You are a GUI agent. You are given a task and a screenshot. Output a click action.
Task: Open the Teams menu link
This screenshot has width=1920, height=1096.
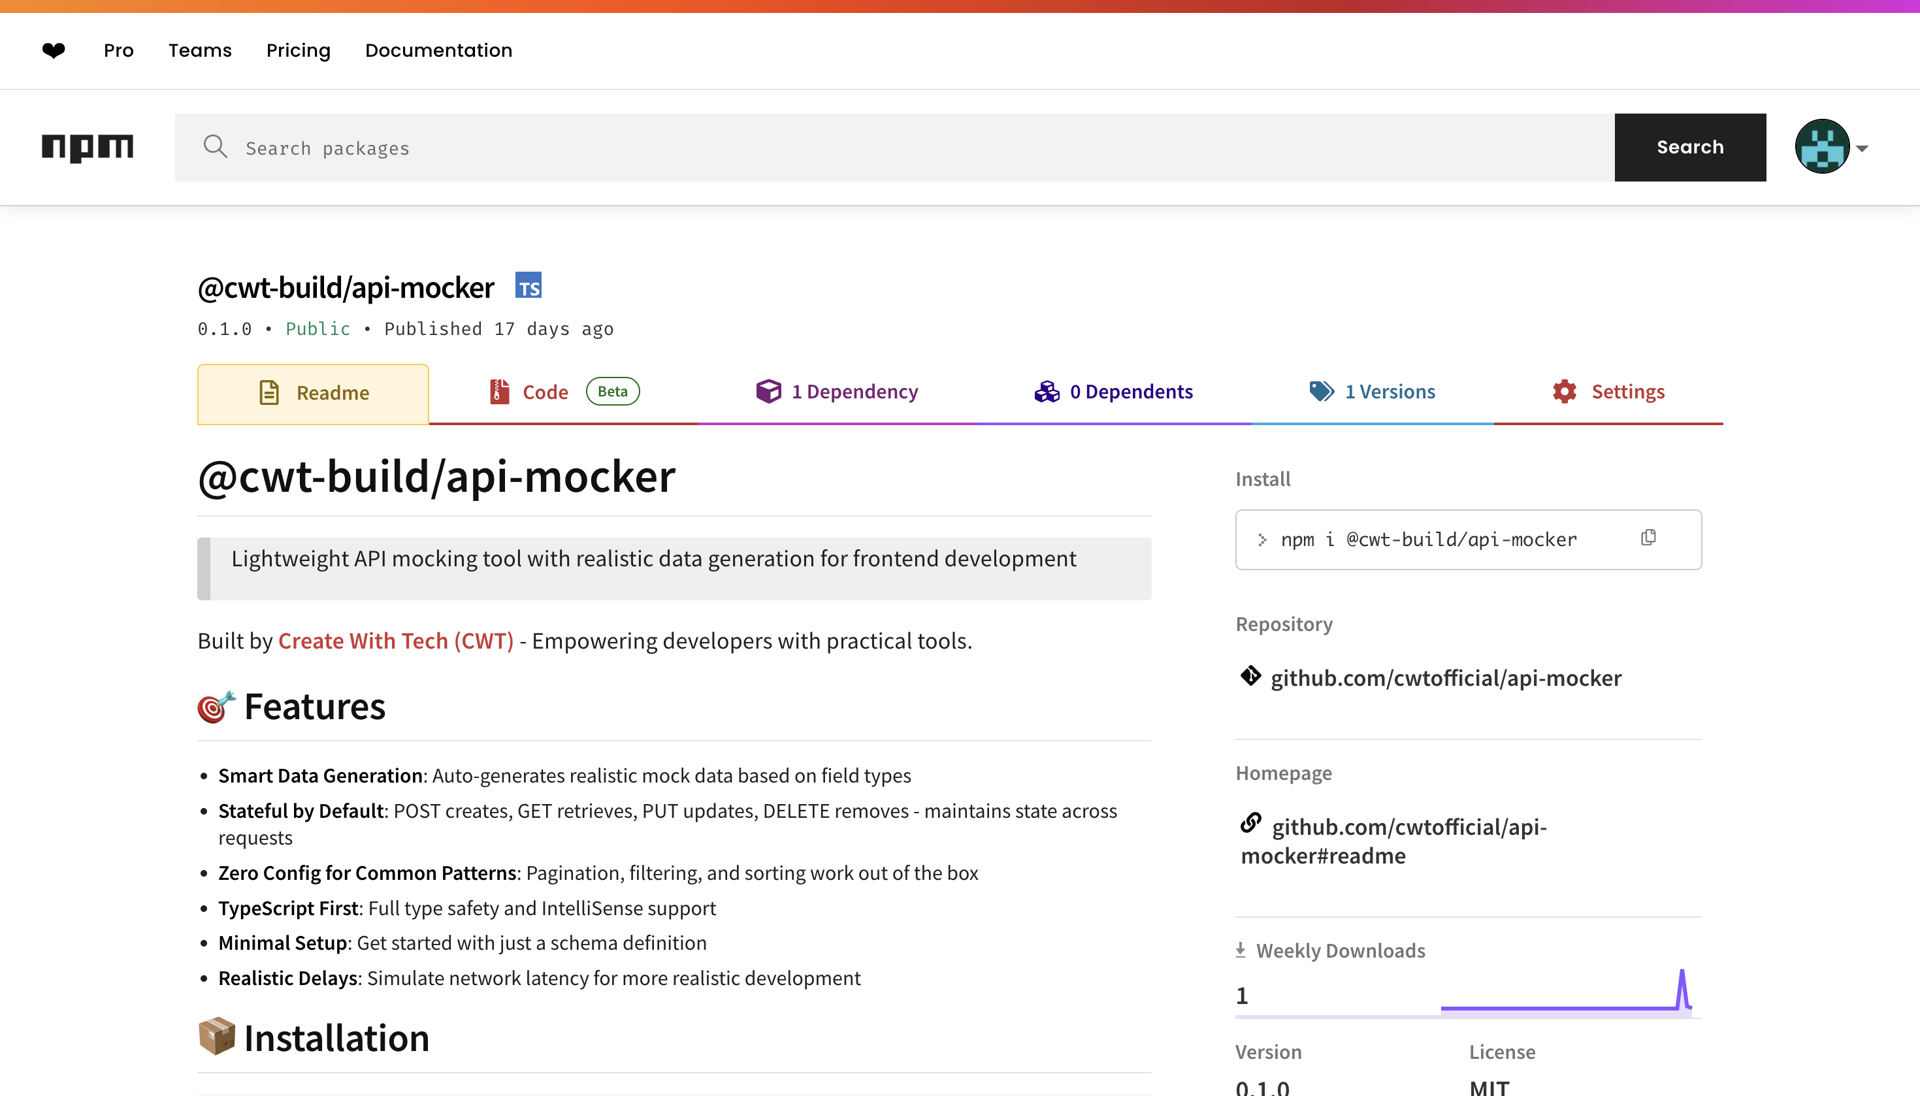tap(200, 50)
